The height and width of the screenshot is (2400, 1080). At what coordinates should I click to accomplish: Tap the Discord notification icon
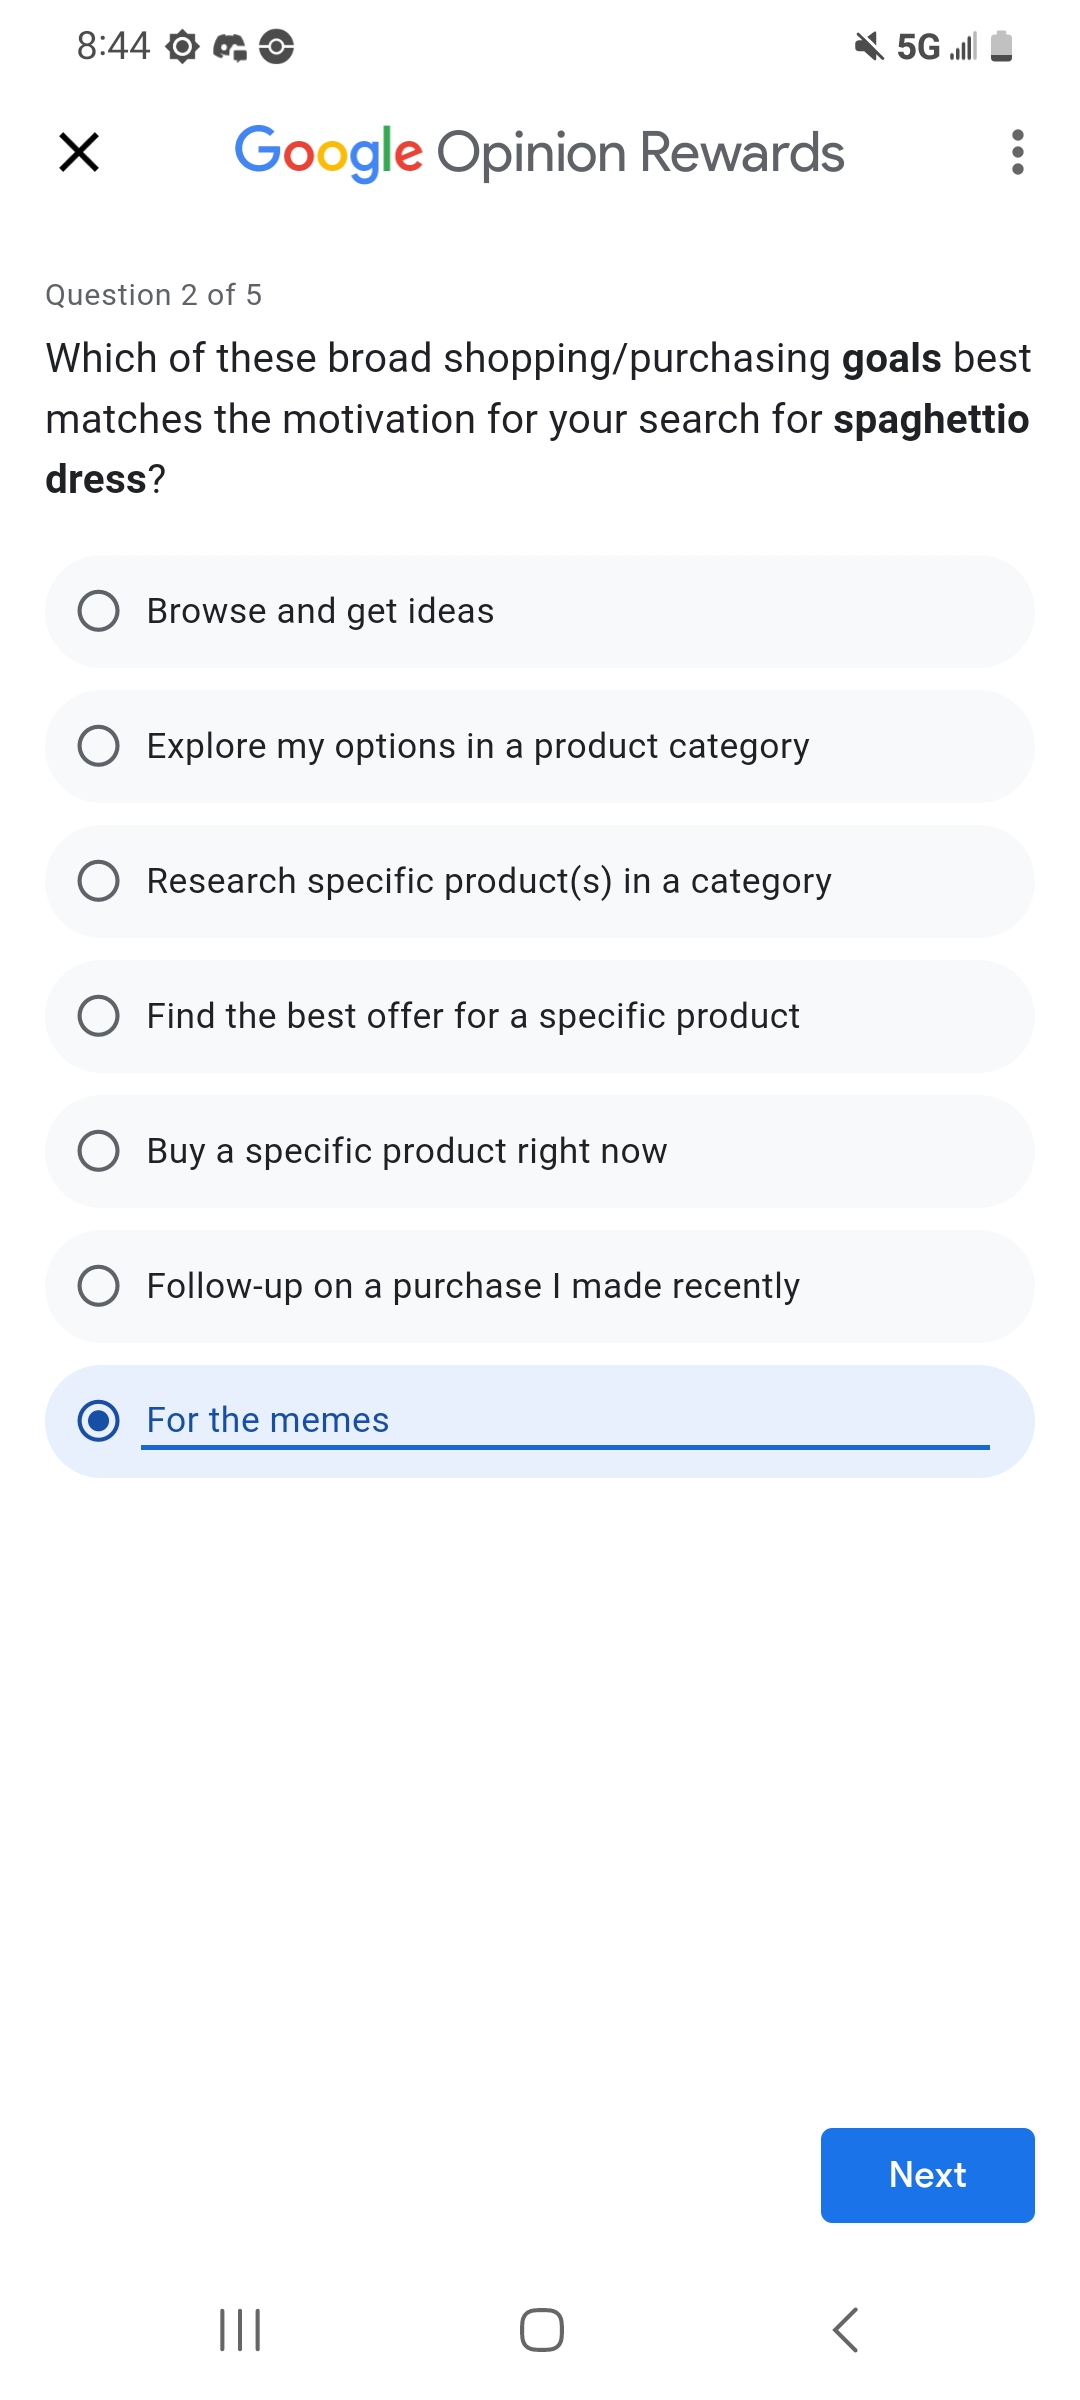[230, 47]
